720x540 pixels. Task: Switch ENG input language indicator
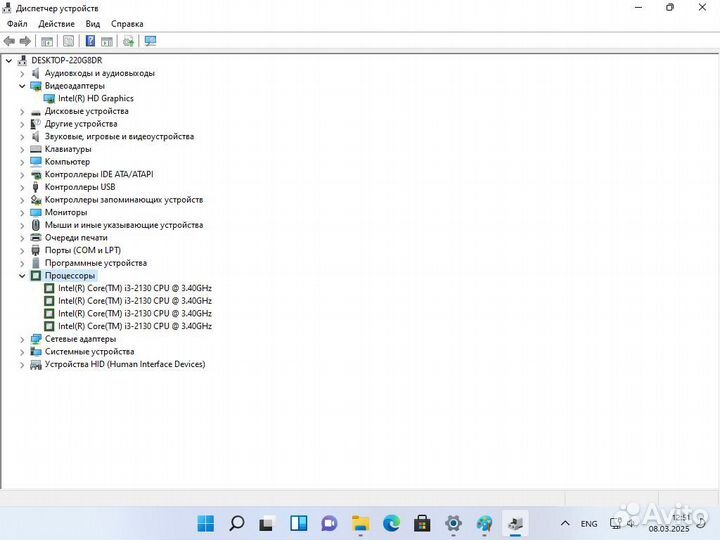[x=589, y=524]
